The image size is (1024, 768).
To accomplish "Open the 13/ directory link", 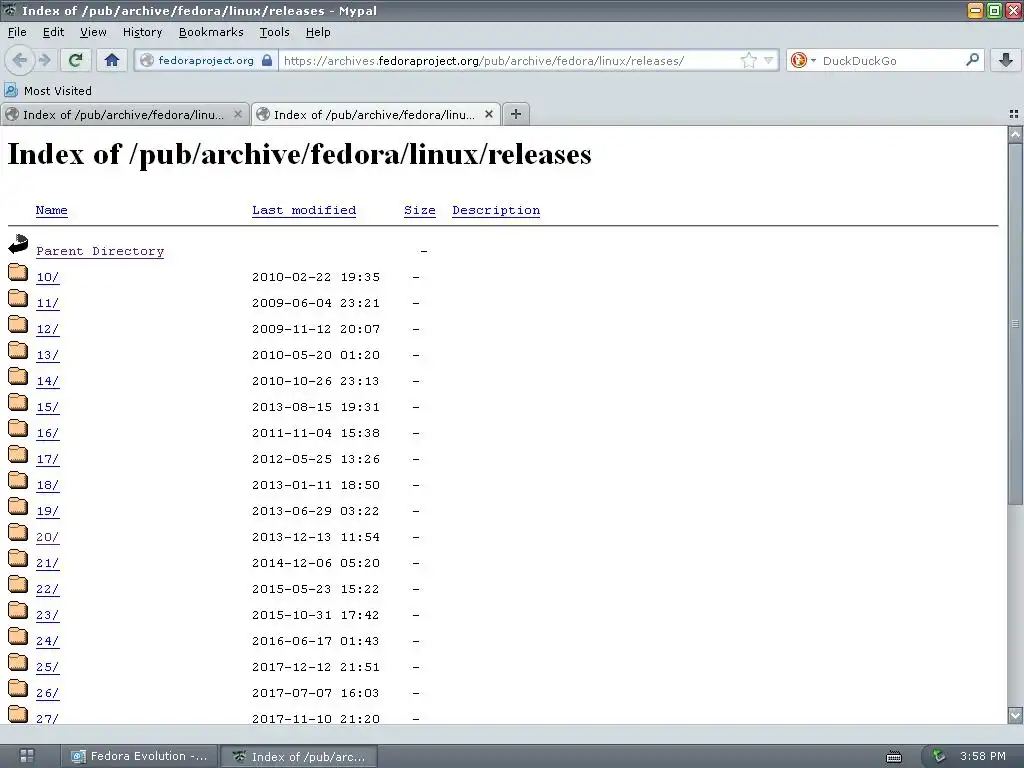I will click(x=48, y=355).
